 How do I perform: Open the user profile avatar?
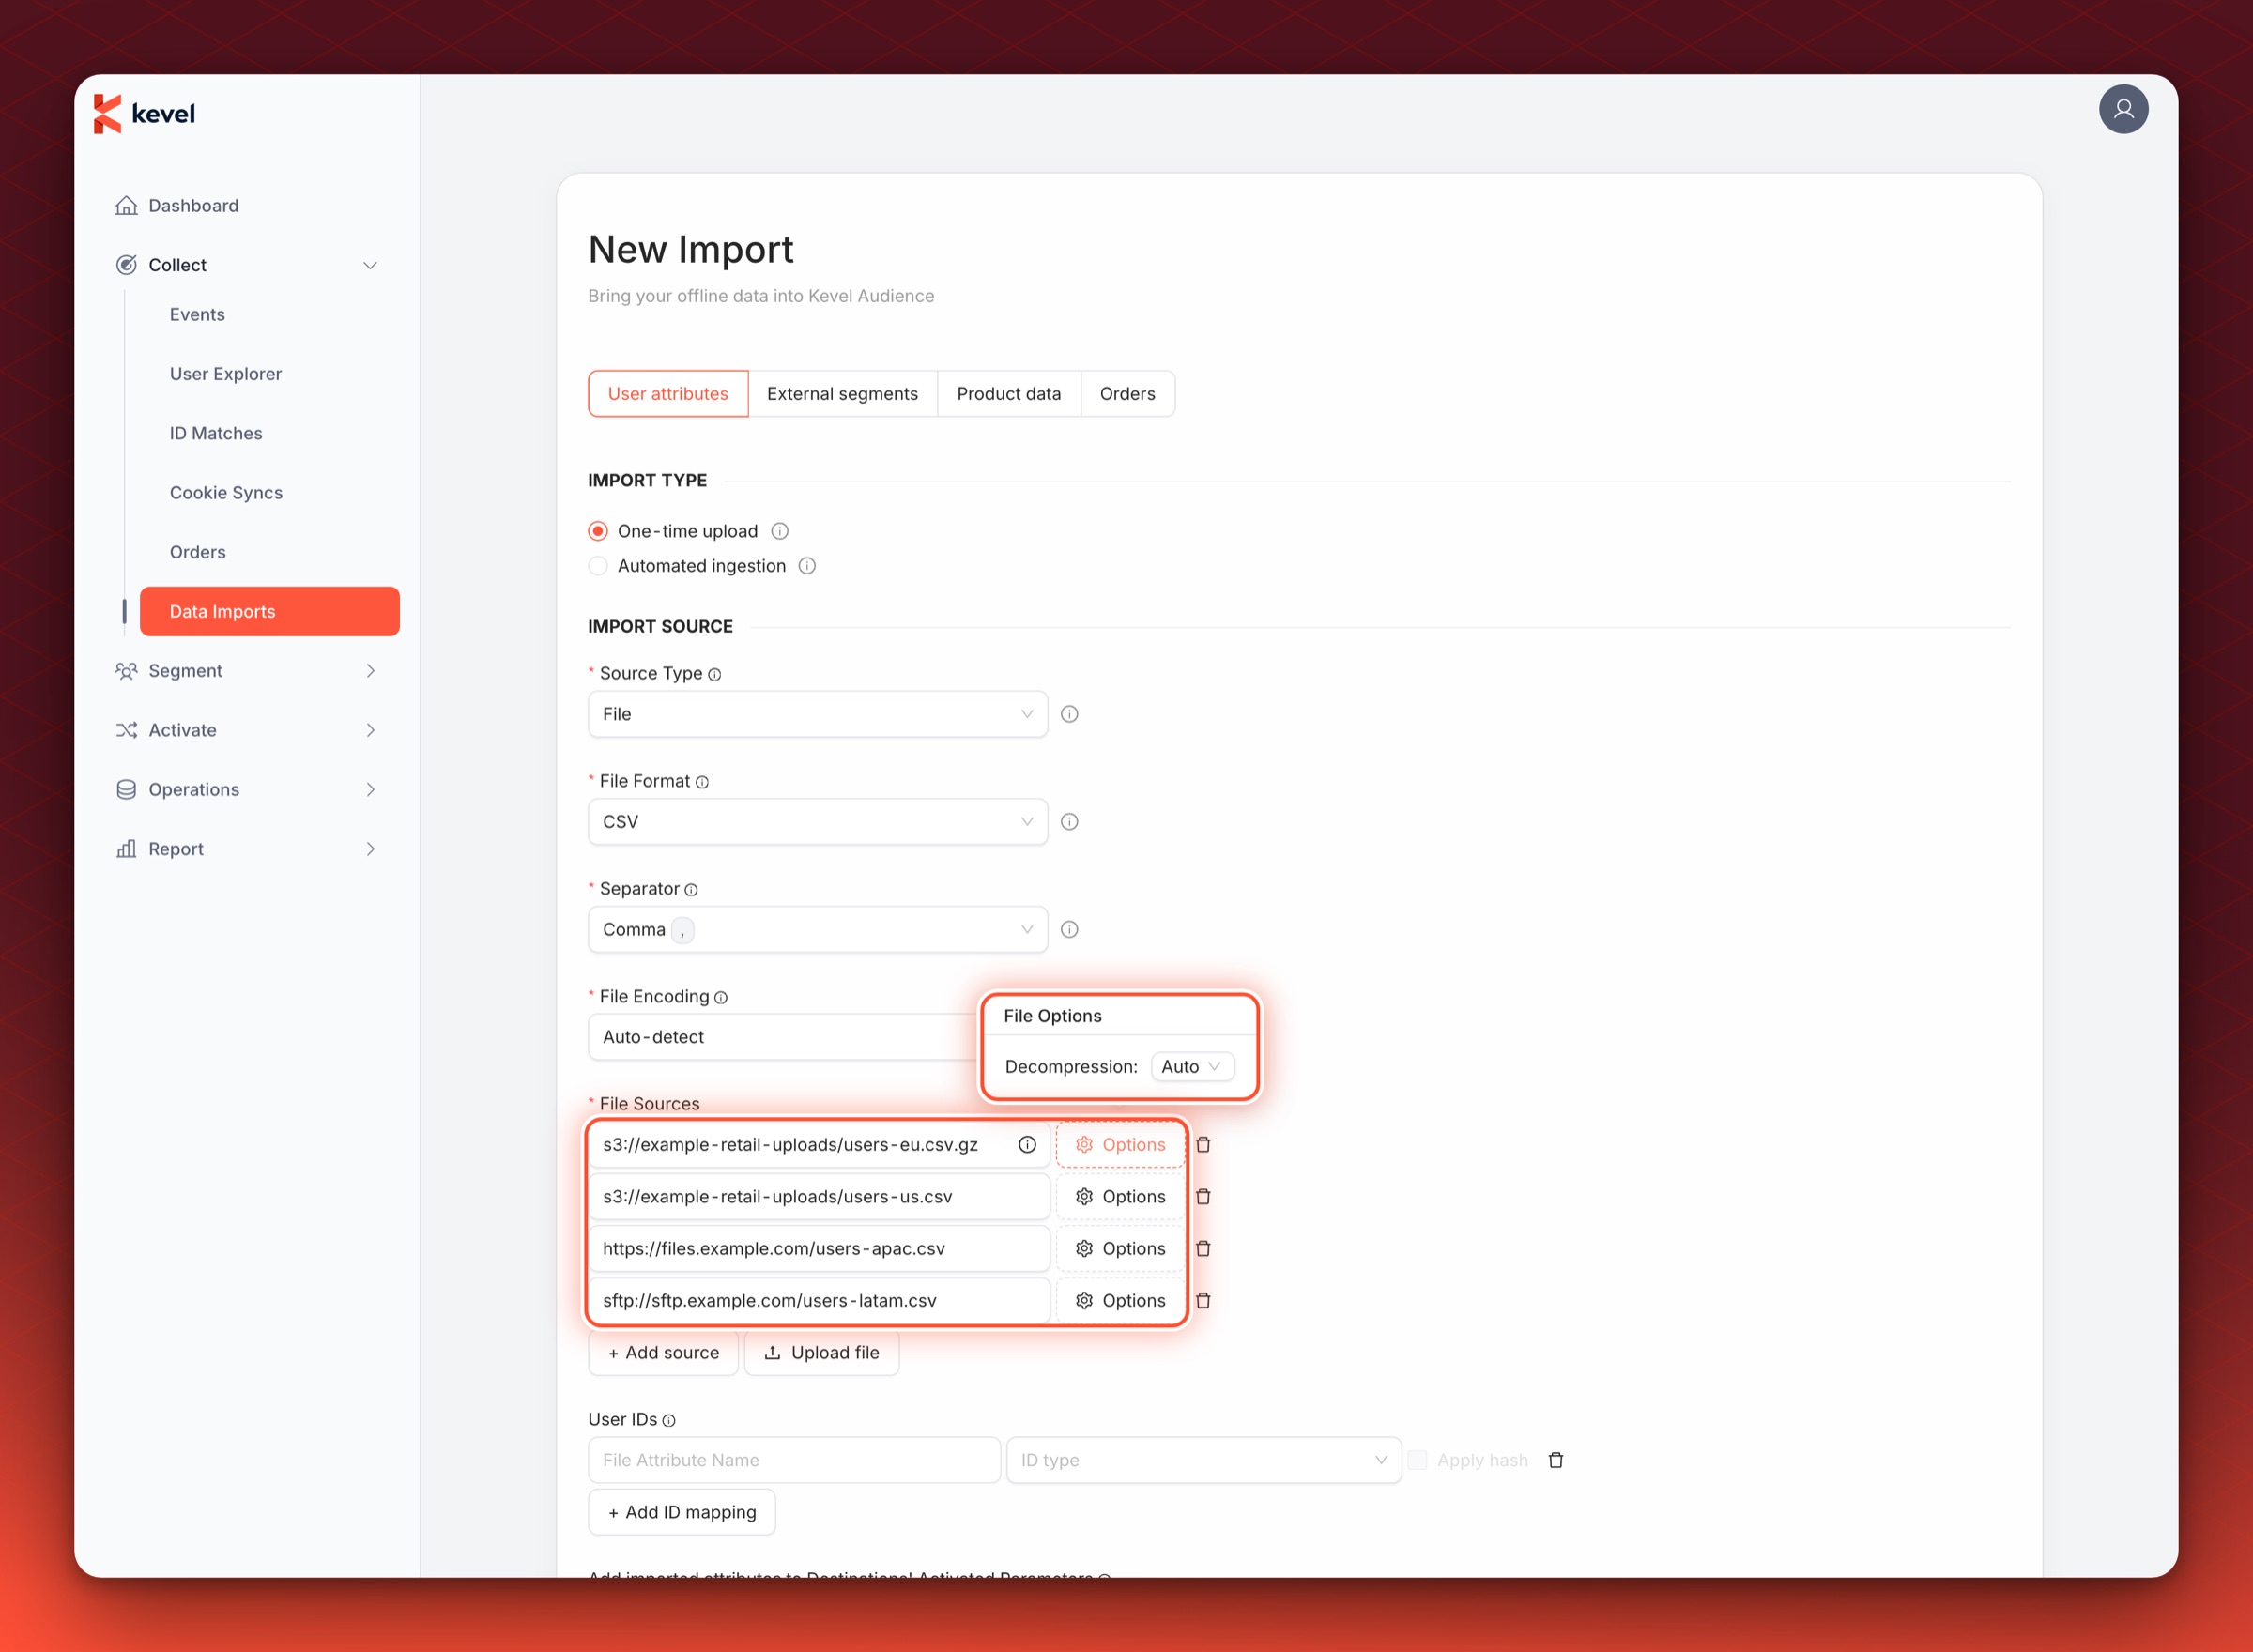click(2123, 109)
